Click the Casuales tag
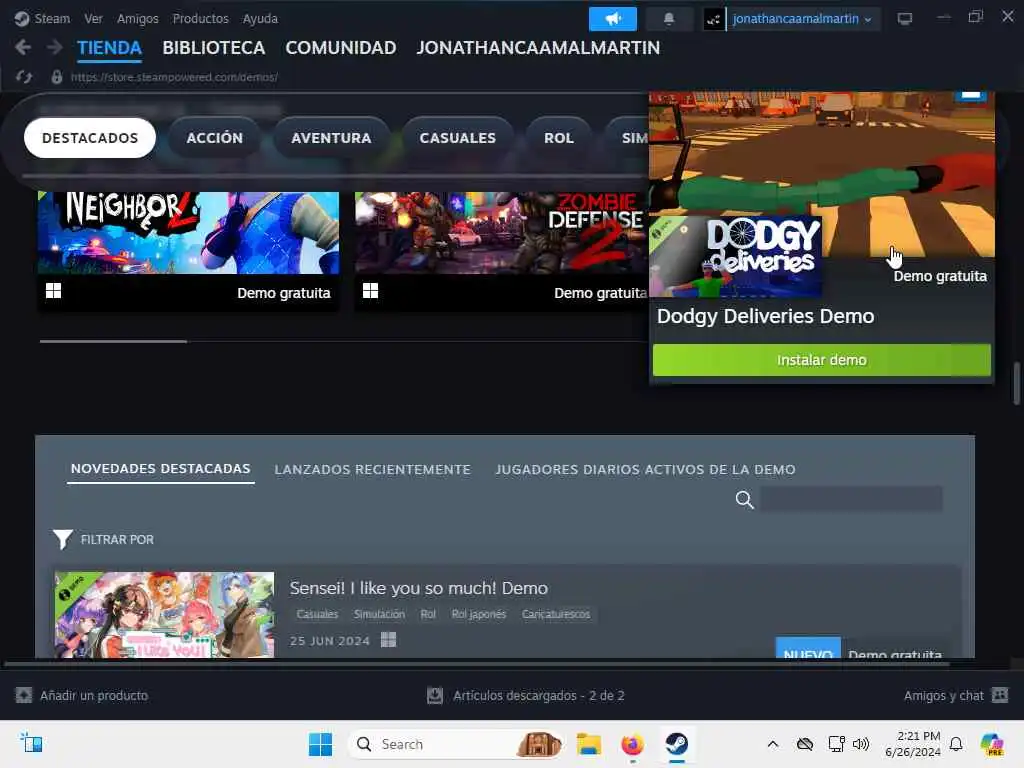This screenshot has height=768, width=1024. coord(317,614)
